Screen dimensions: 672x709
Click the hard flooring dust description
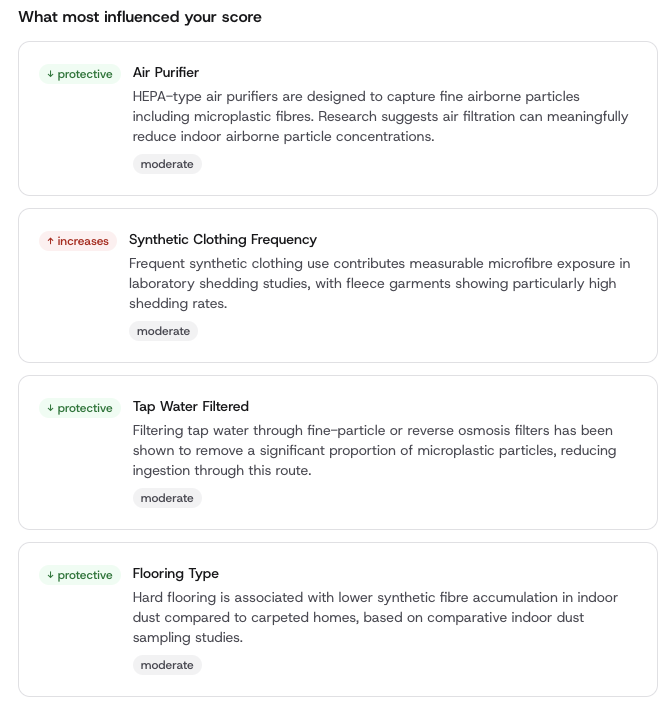375,617
